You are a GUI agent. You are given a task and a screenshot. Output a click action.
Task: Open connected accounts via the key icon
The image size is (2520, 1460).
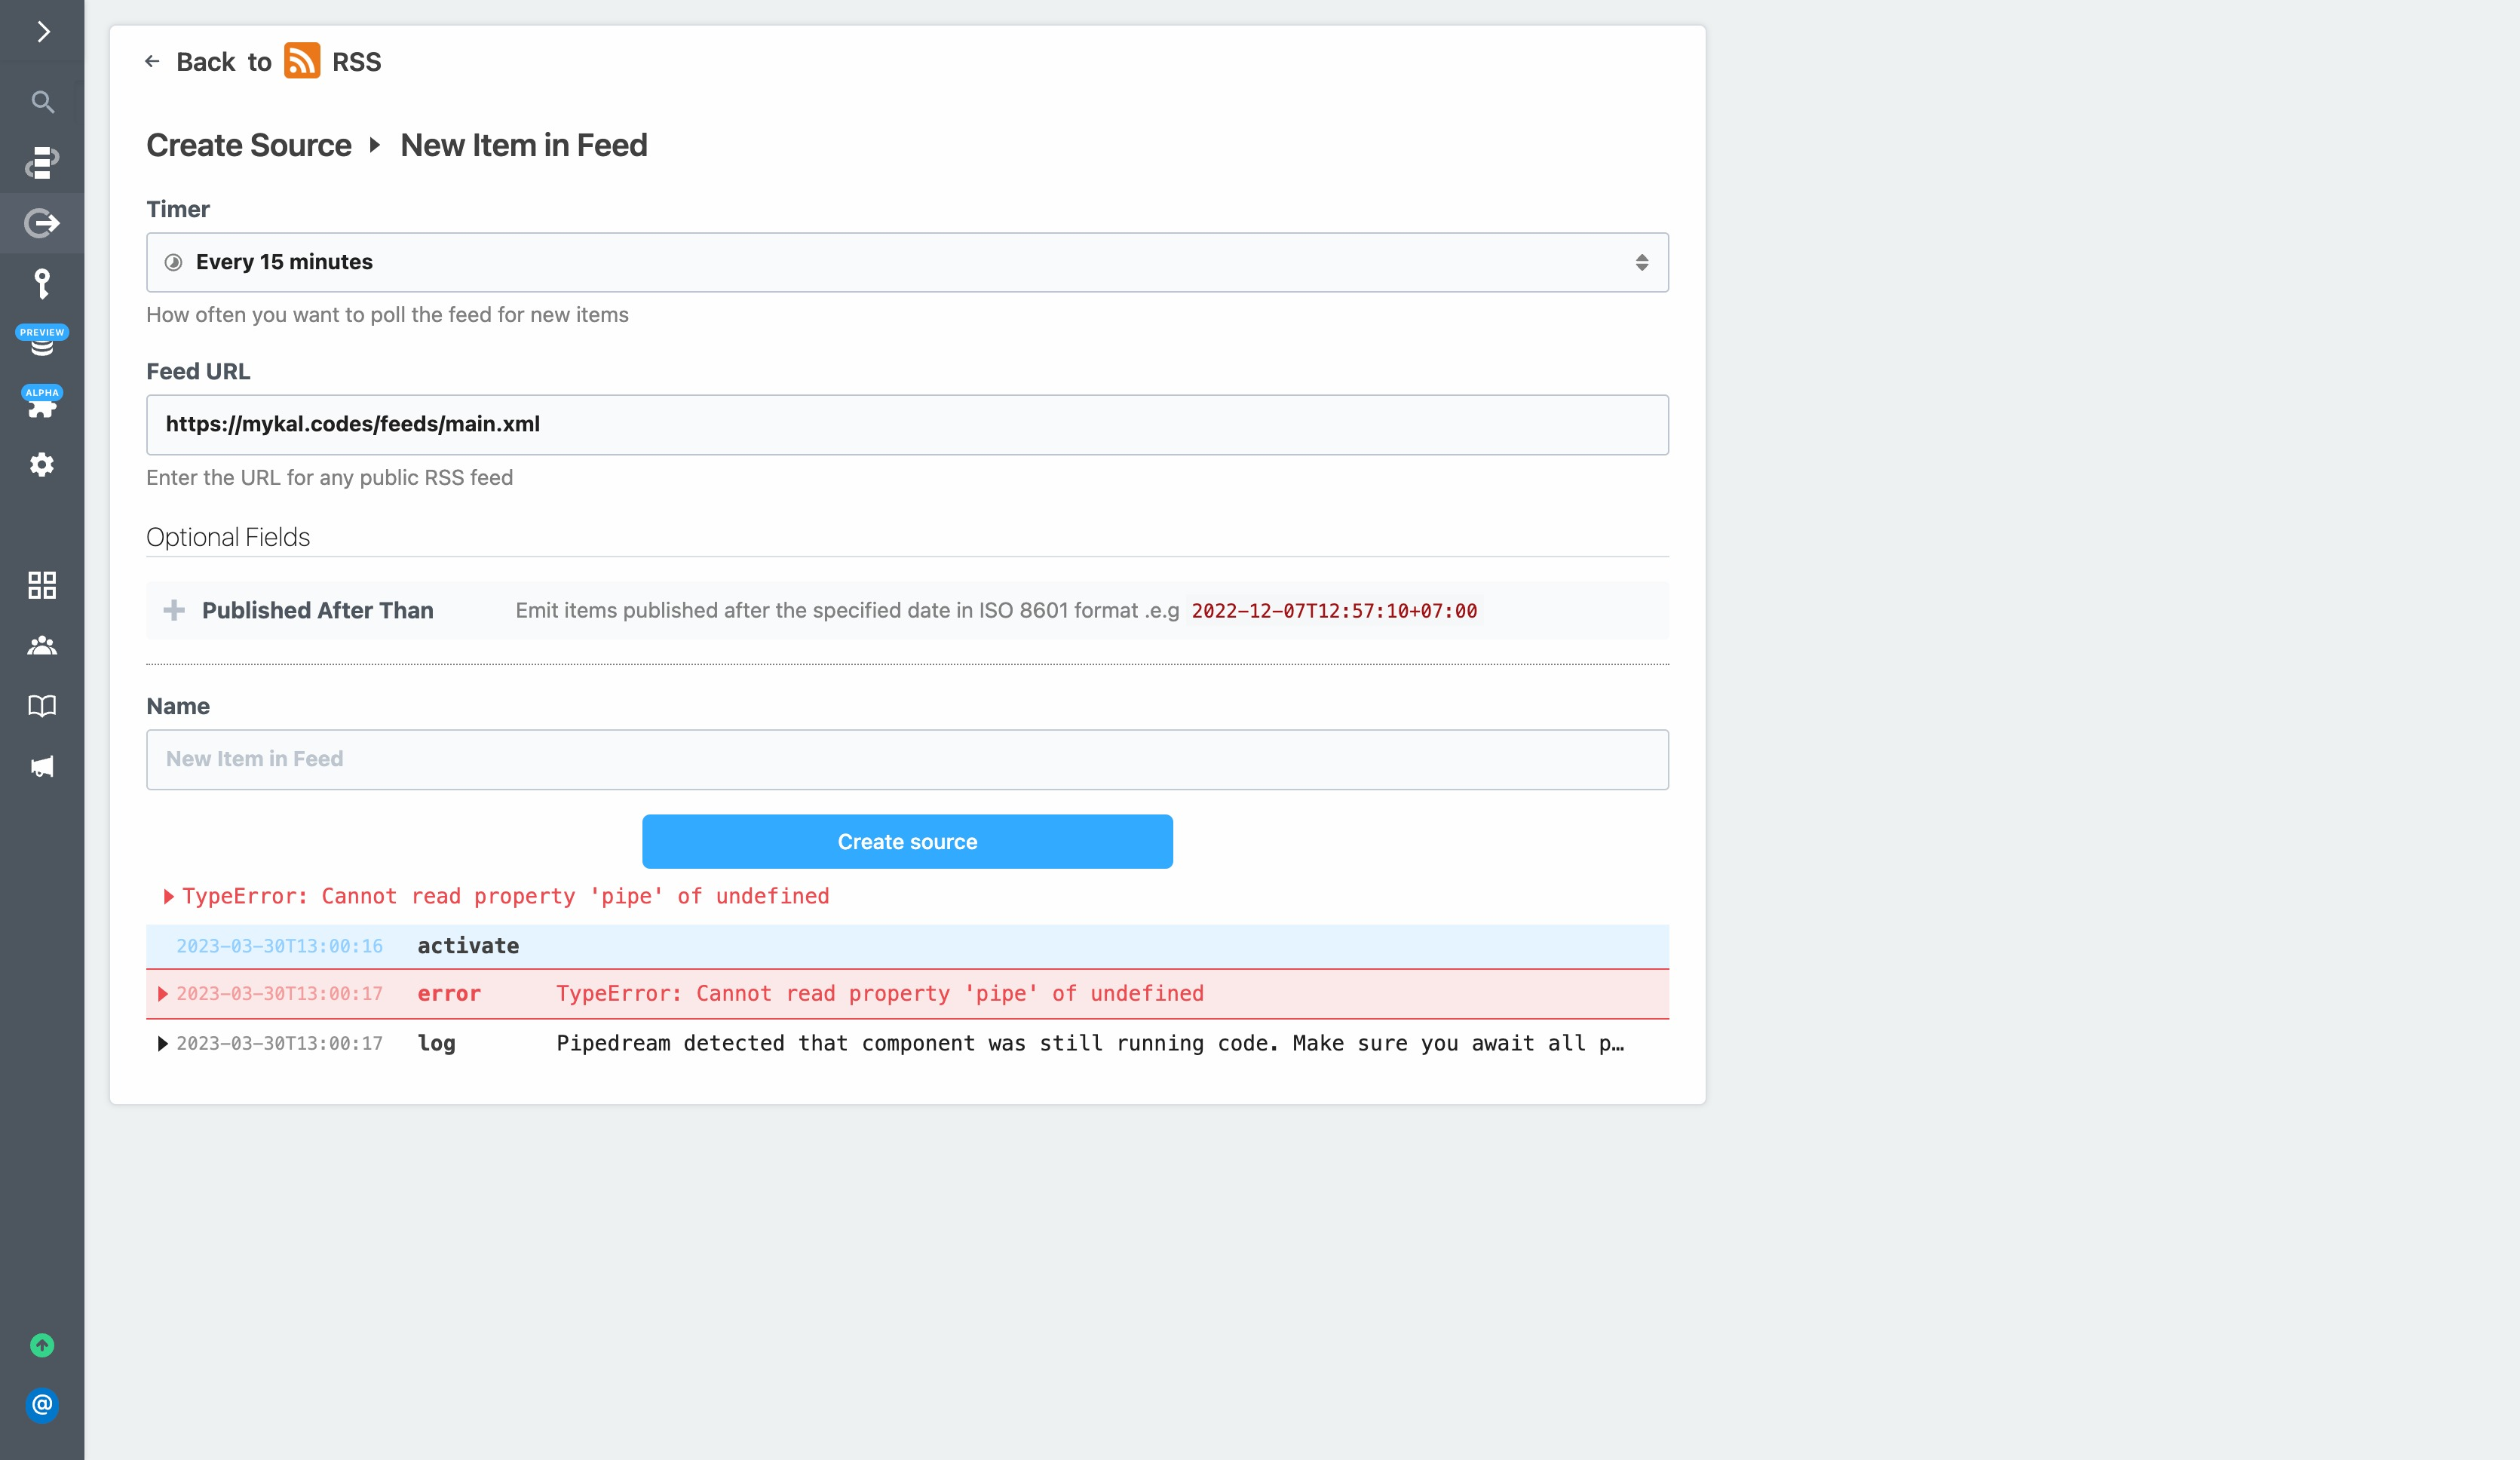(x=42, y=284)
